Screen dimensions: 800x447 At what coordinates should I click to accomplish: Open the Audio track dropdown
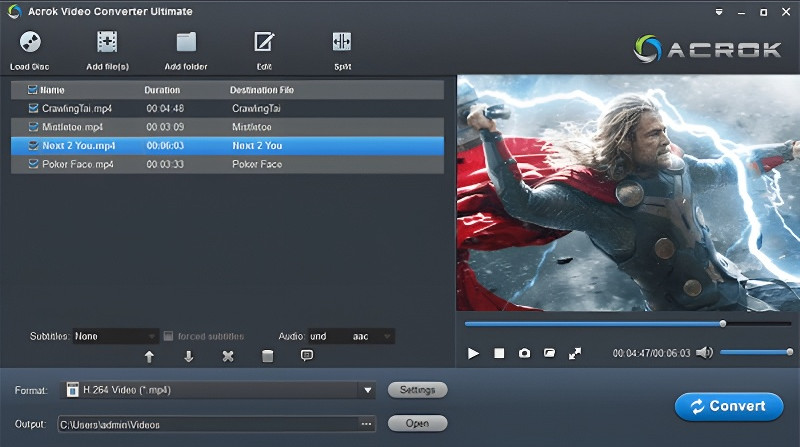(351, 336)
